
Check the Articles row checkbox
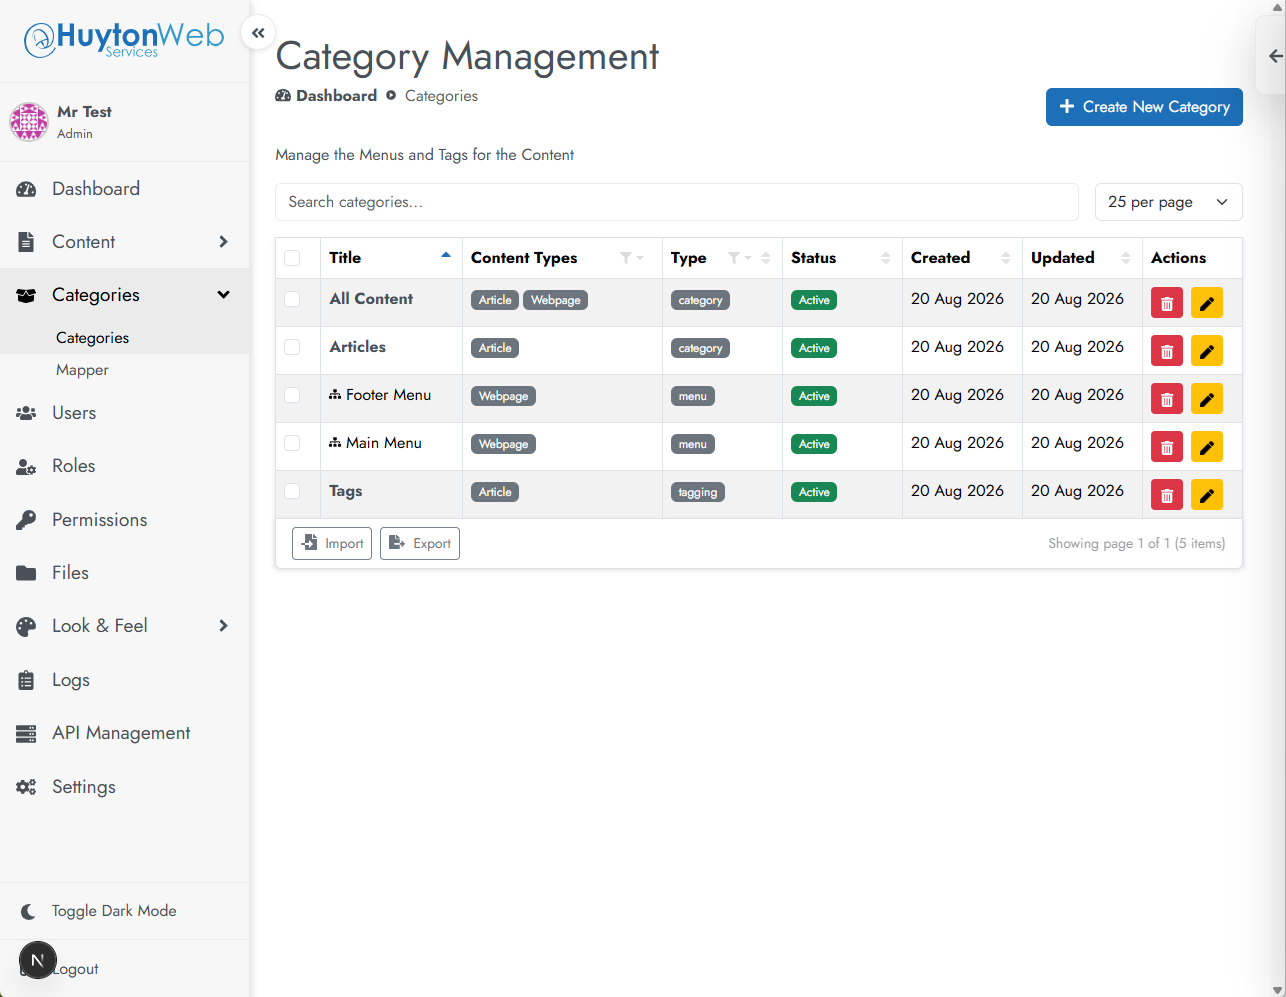292,347
